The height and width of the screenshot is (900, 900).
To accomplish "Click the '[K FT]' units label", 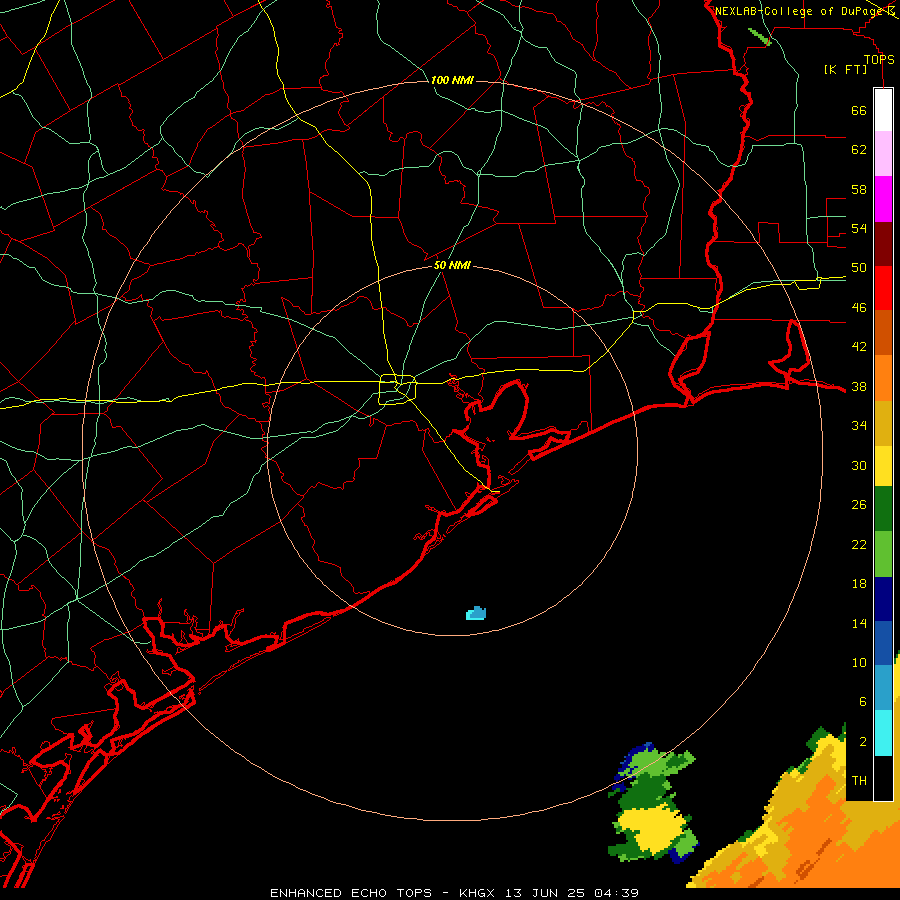I will 845,69.
